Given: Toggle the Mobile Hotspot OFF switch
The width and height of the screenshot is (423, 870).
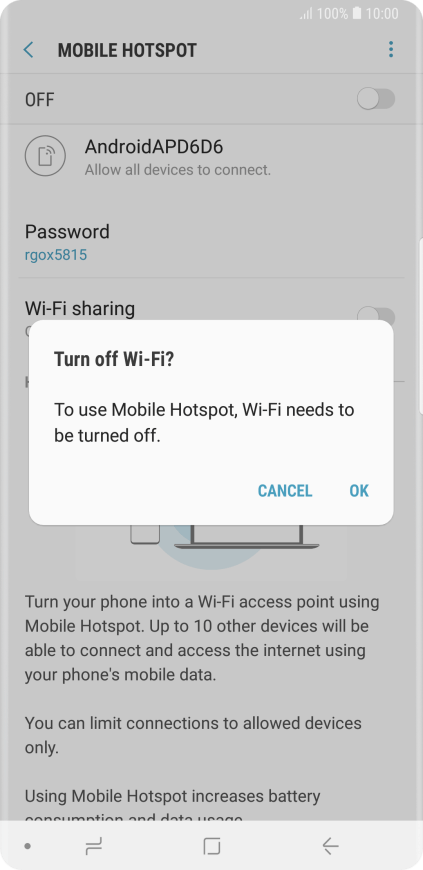Looking at the screenshot, I should [376, 99].
